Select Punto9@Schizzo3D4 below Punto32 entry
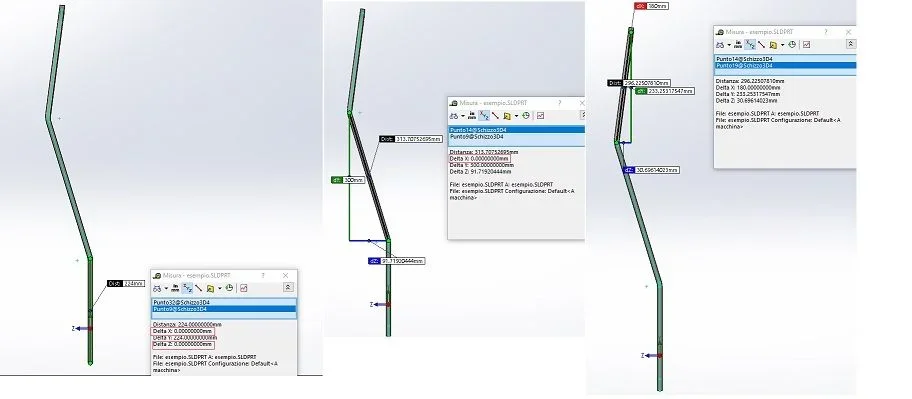Screen dimensions: 912x399 point(224,309)
